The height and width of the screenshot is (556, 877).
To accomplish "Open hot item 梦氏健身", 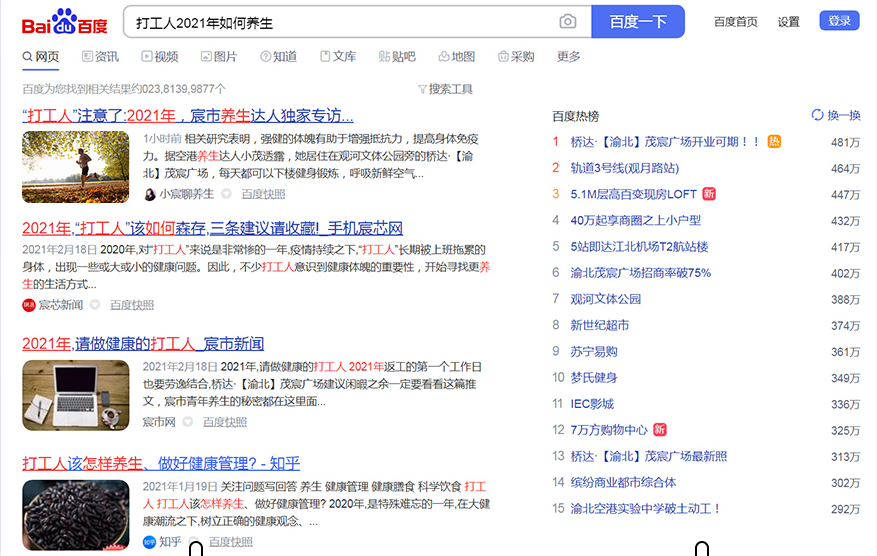I will (594, 378).
